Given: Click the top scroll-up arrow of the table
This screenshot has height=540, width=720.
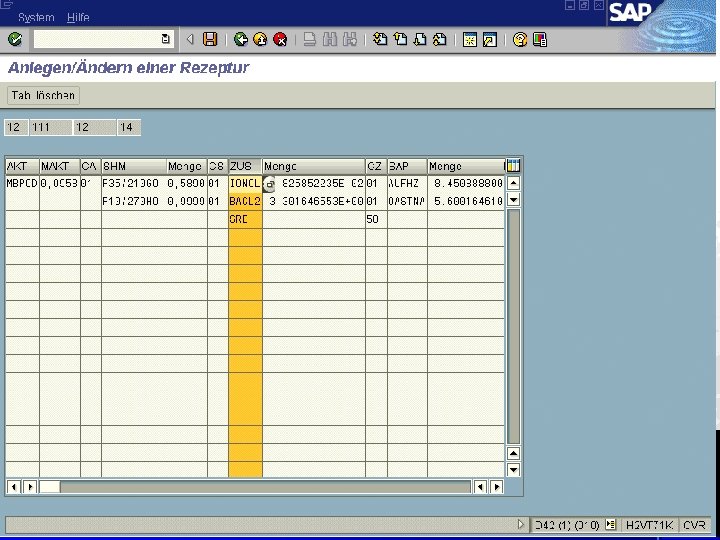Looking at the screenshot, I should click(513, 183).
